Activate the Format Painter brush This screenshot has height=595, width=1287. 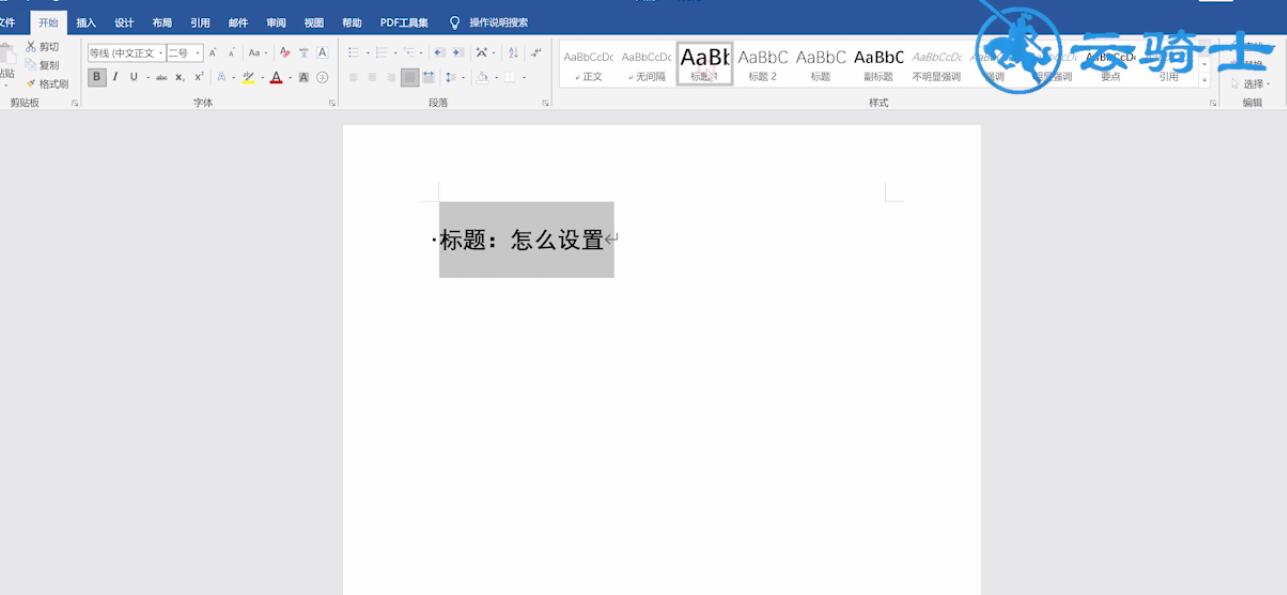(x=47, y=84)
